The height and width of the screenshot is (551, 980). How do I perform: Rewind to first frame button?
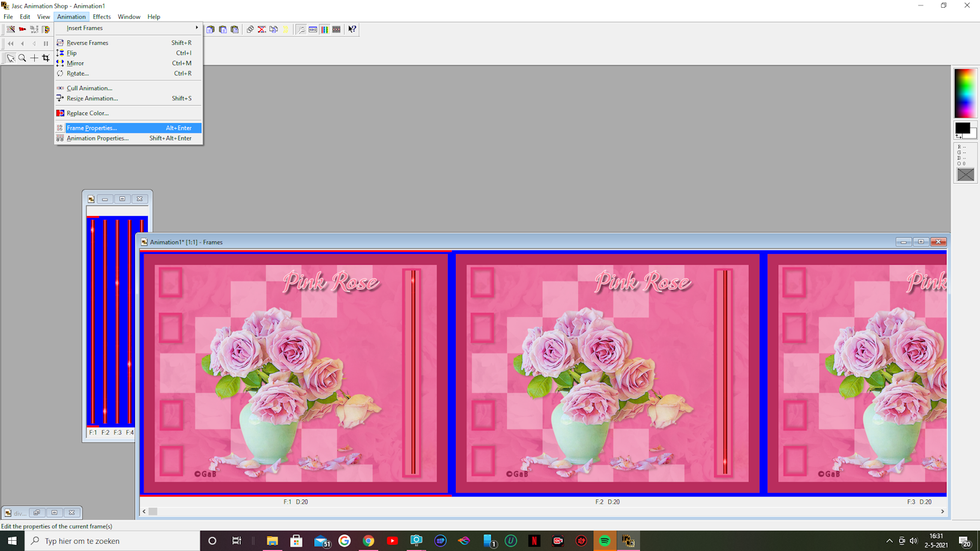pos(11,44)
